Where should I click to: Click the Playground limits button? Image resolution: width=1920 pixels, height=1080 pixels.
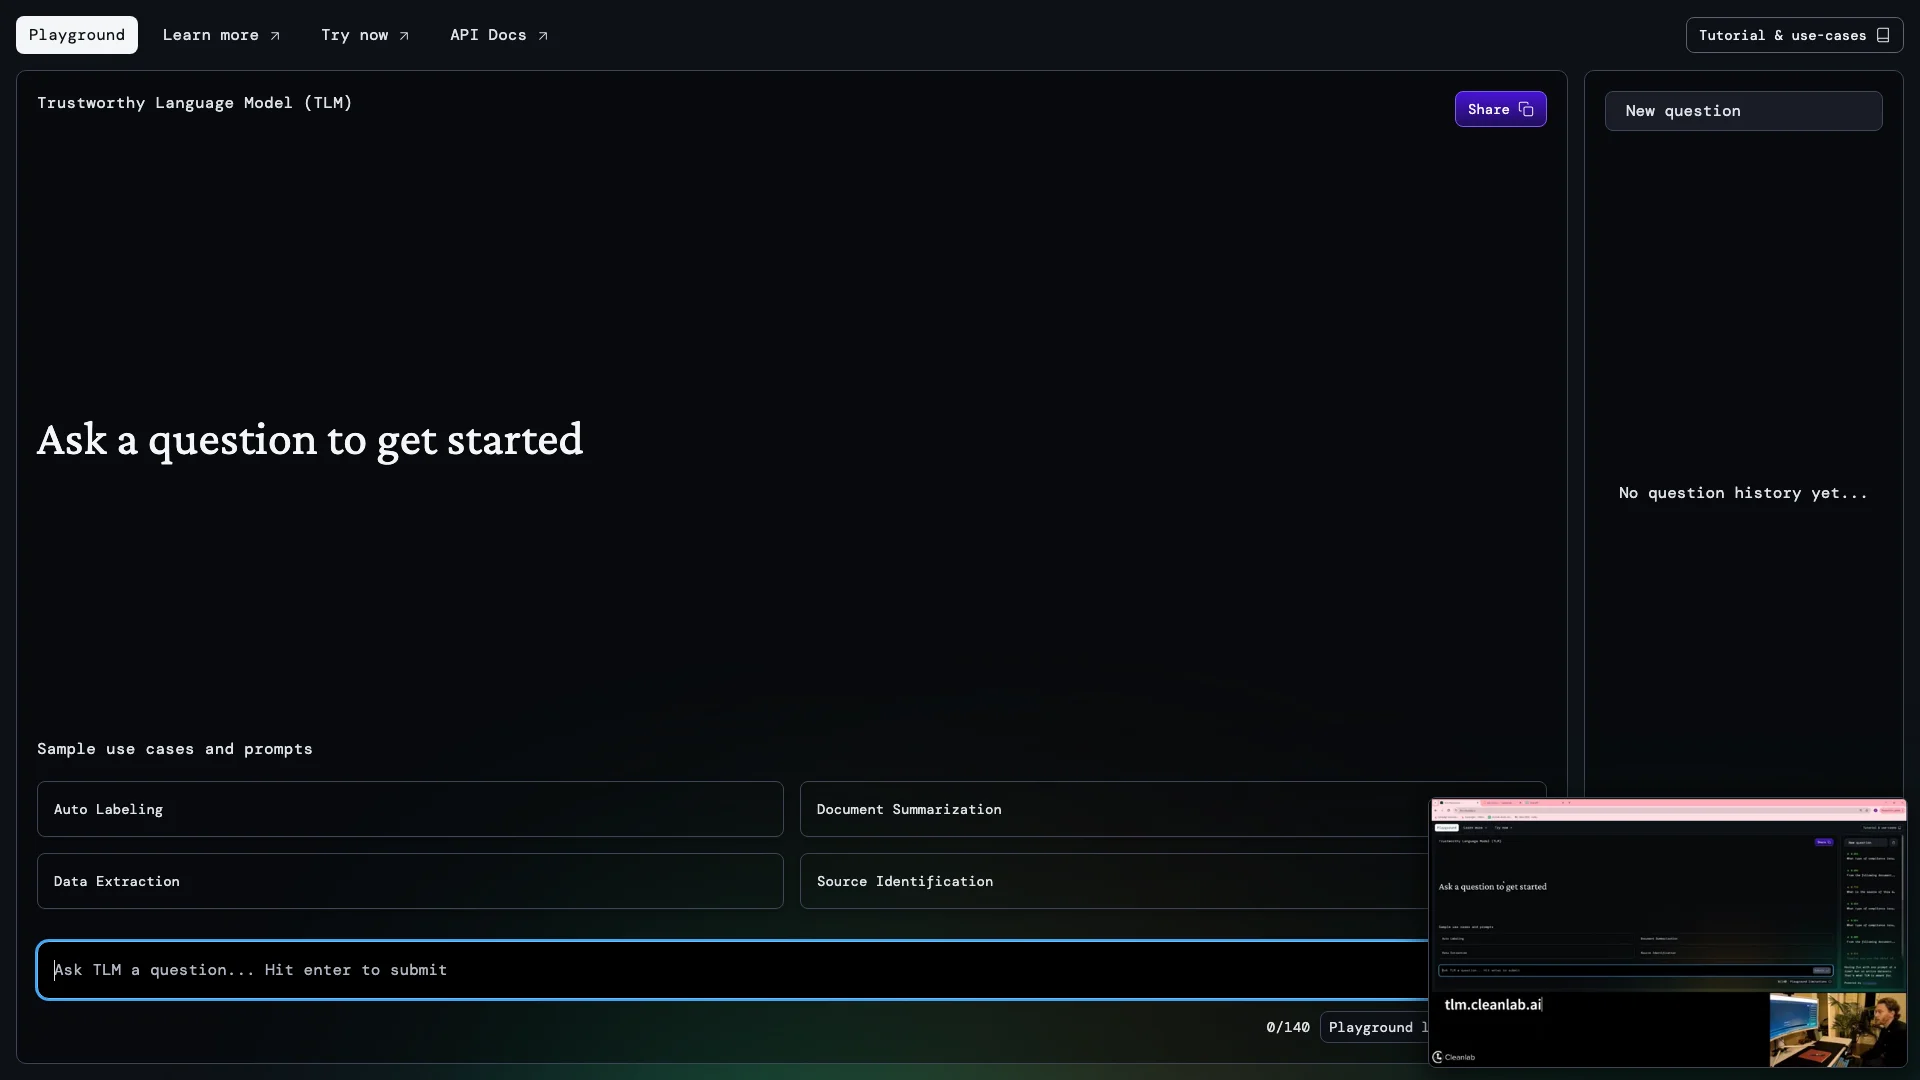[1375, 1027]
